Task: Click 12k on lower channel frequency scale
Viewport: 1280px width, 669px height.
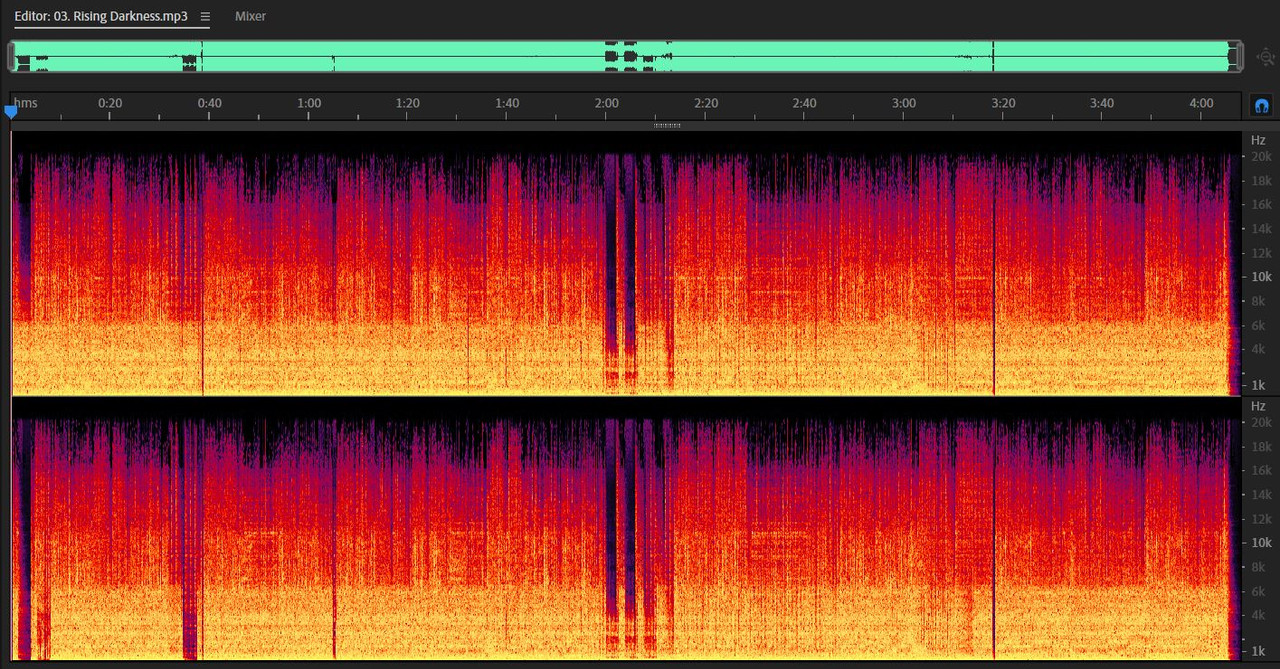Action: 1261,519
